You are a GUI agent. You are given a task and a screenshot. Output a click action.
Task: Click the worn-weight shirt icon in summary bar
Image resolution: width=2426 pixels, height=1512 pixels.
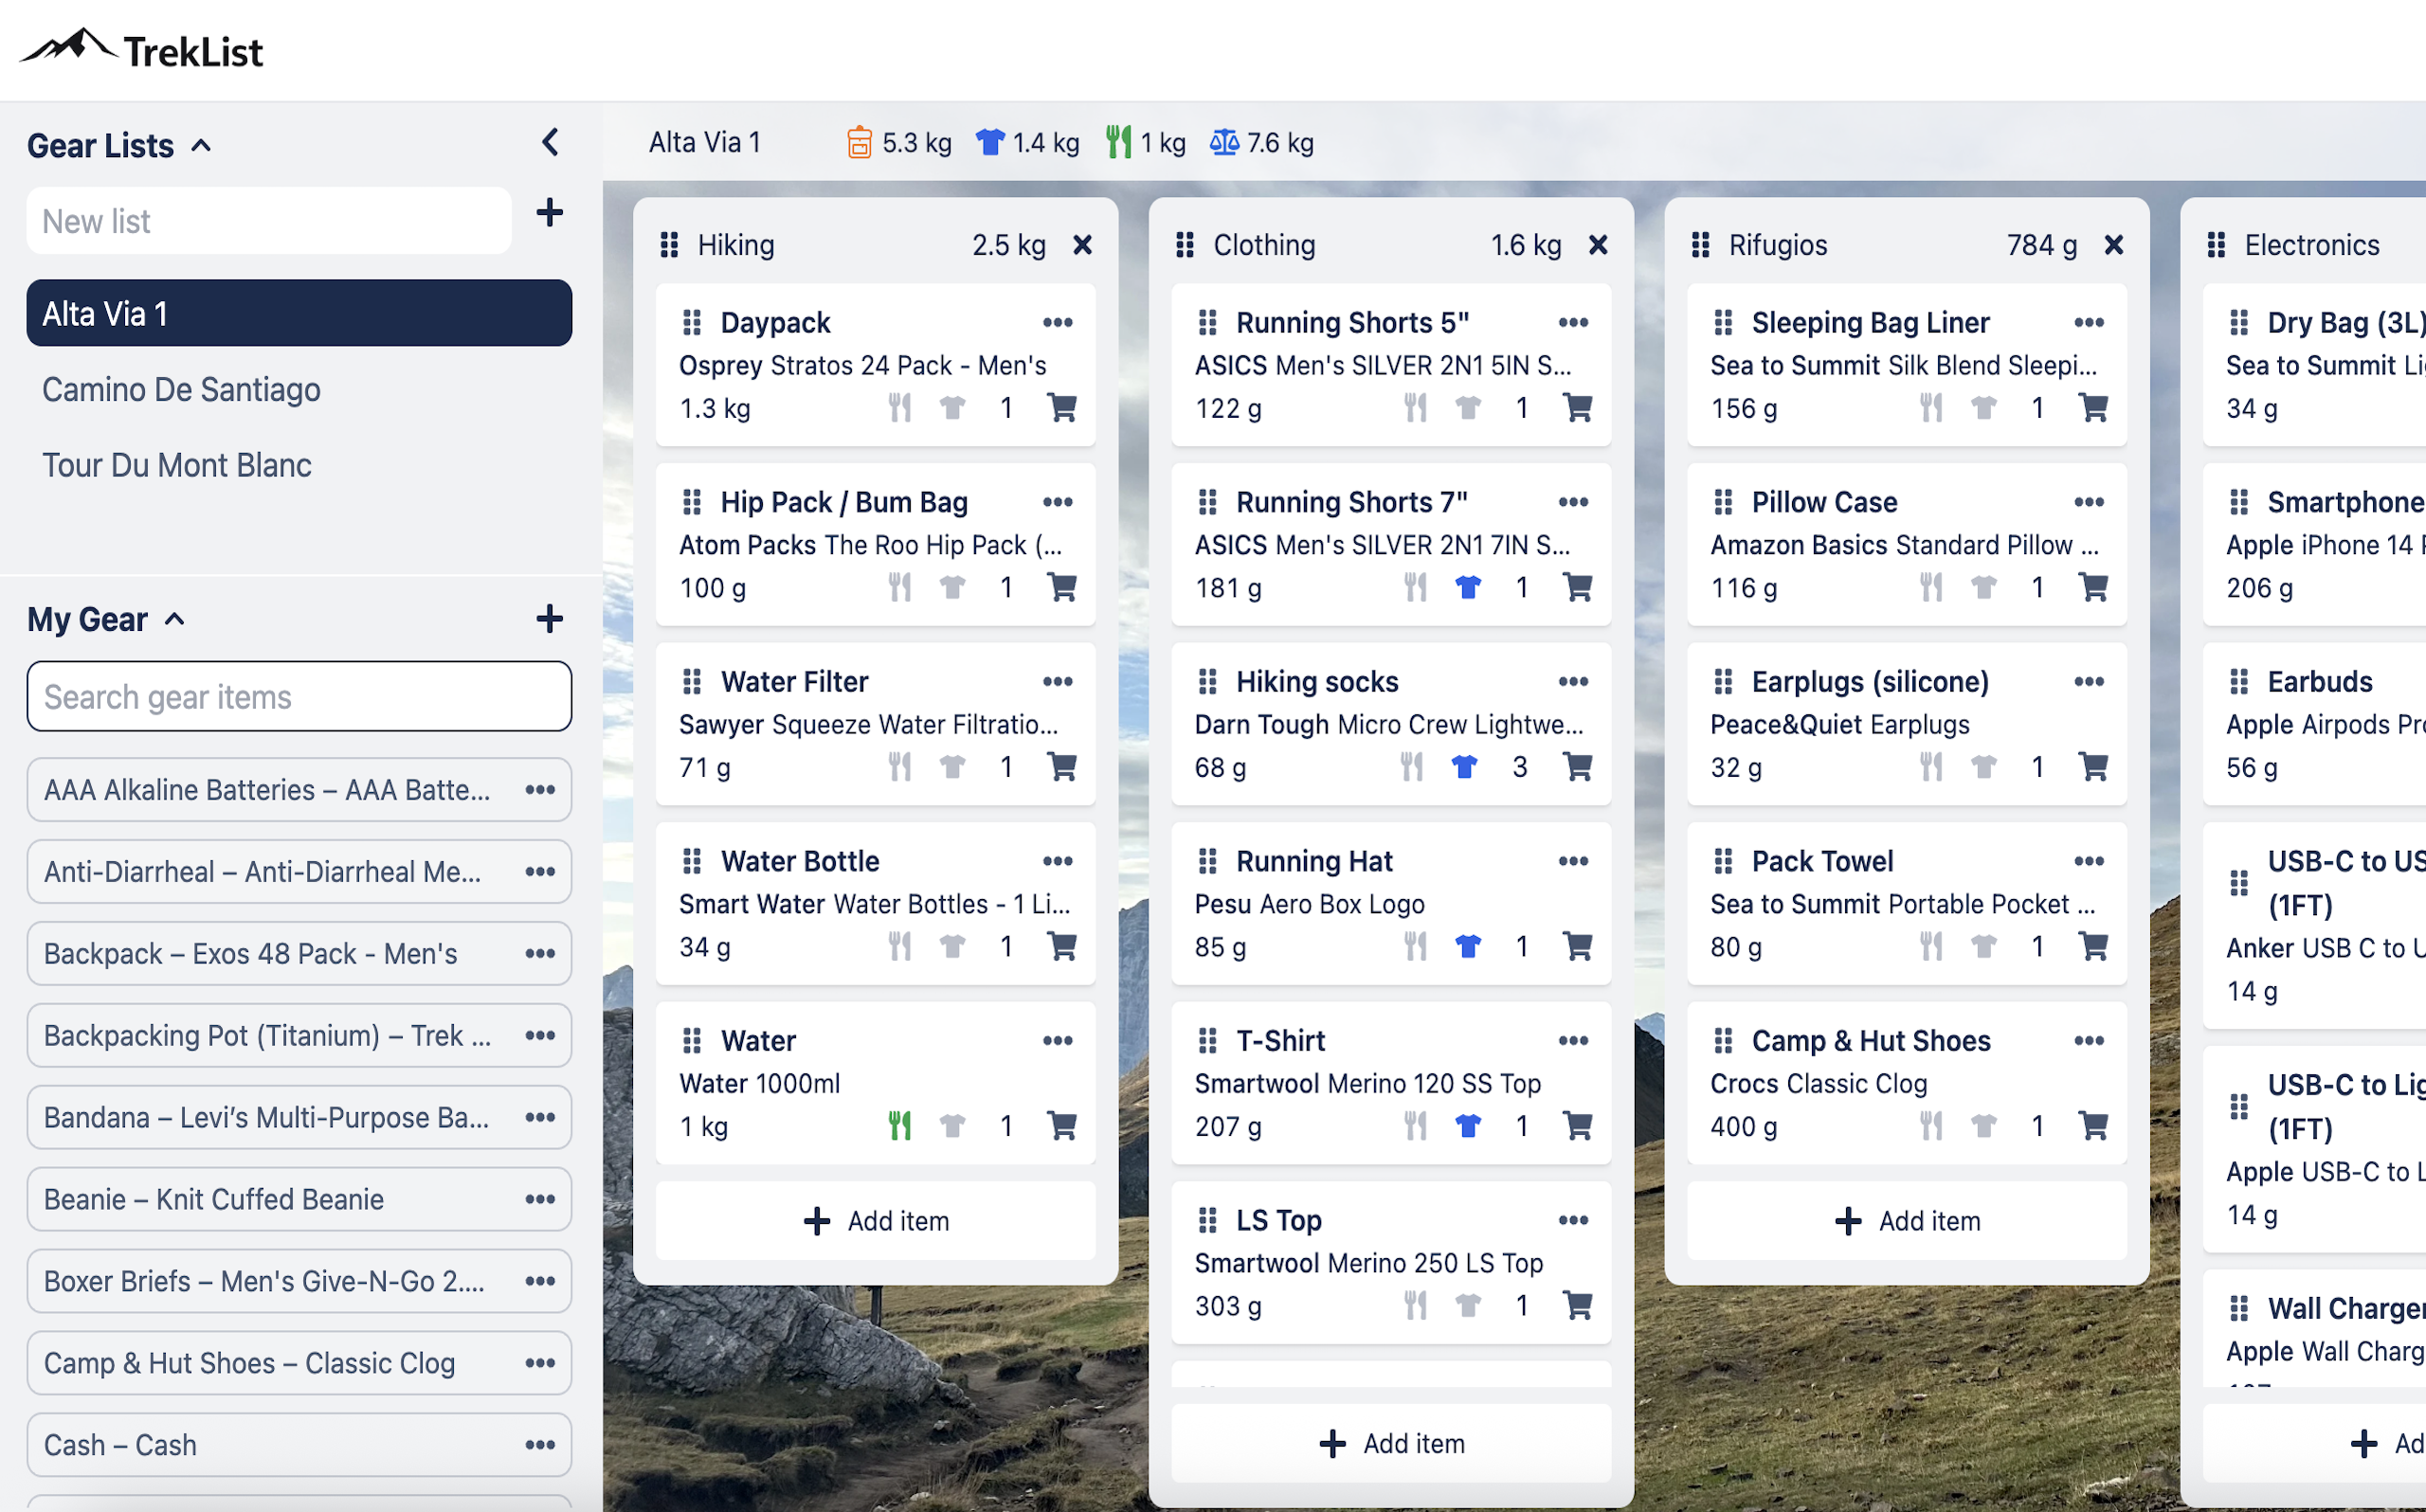click(x=989, y=142)
